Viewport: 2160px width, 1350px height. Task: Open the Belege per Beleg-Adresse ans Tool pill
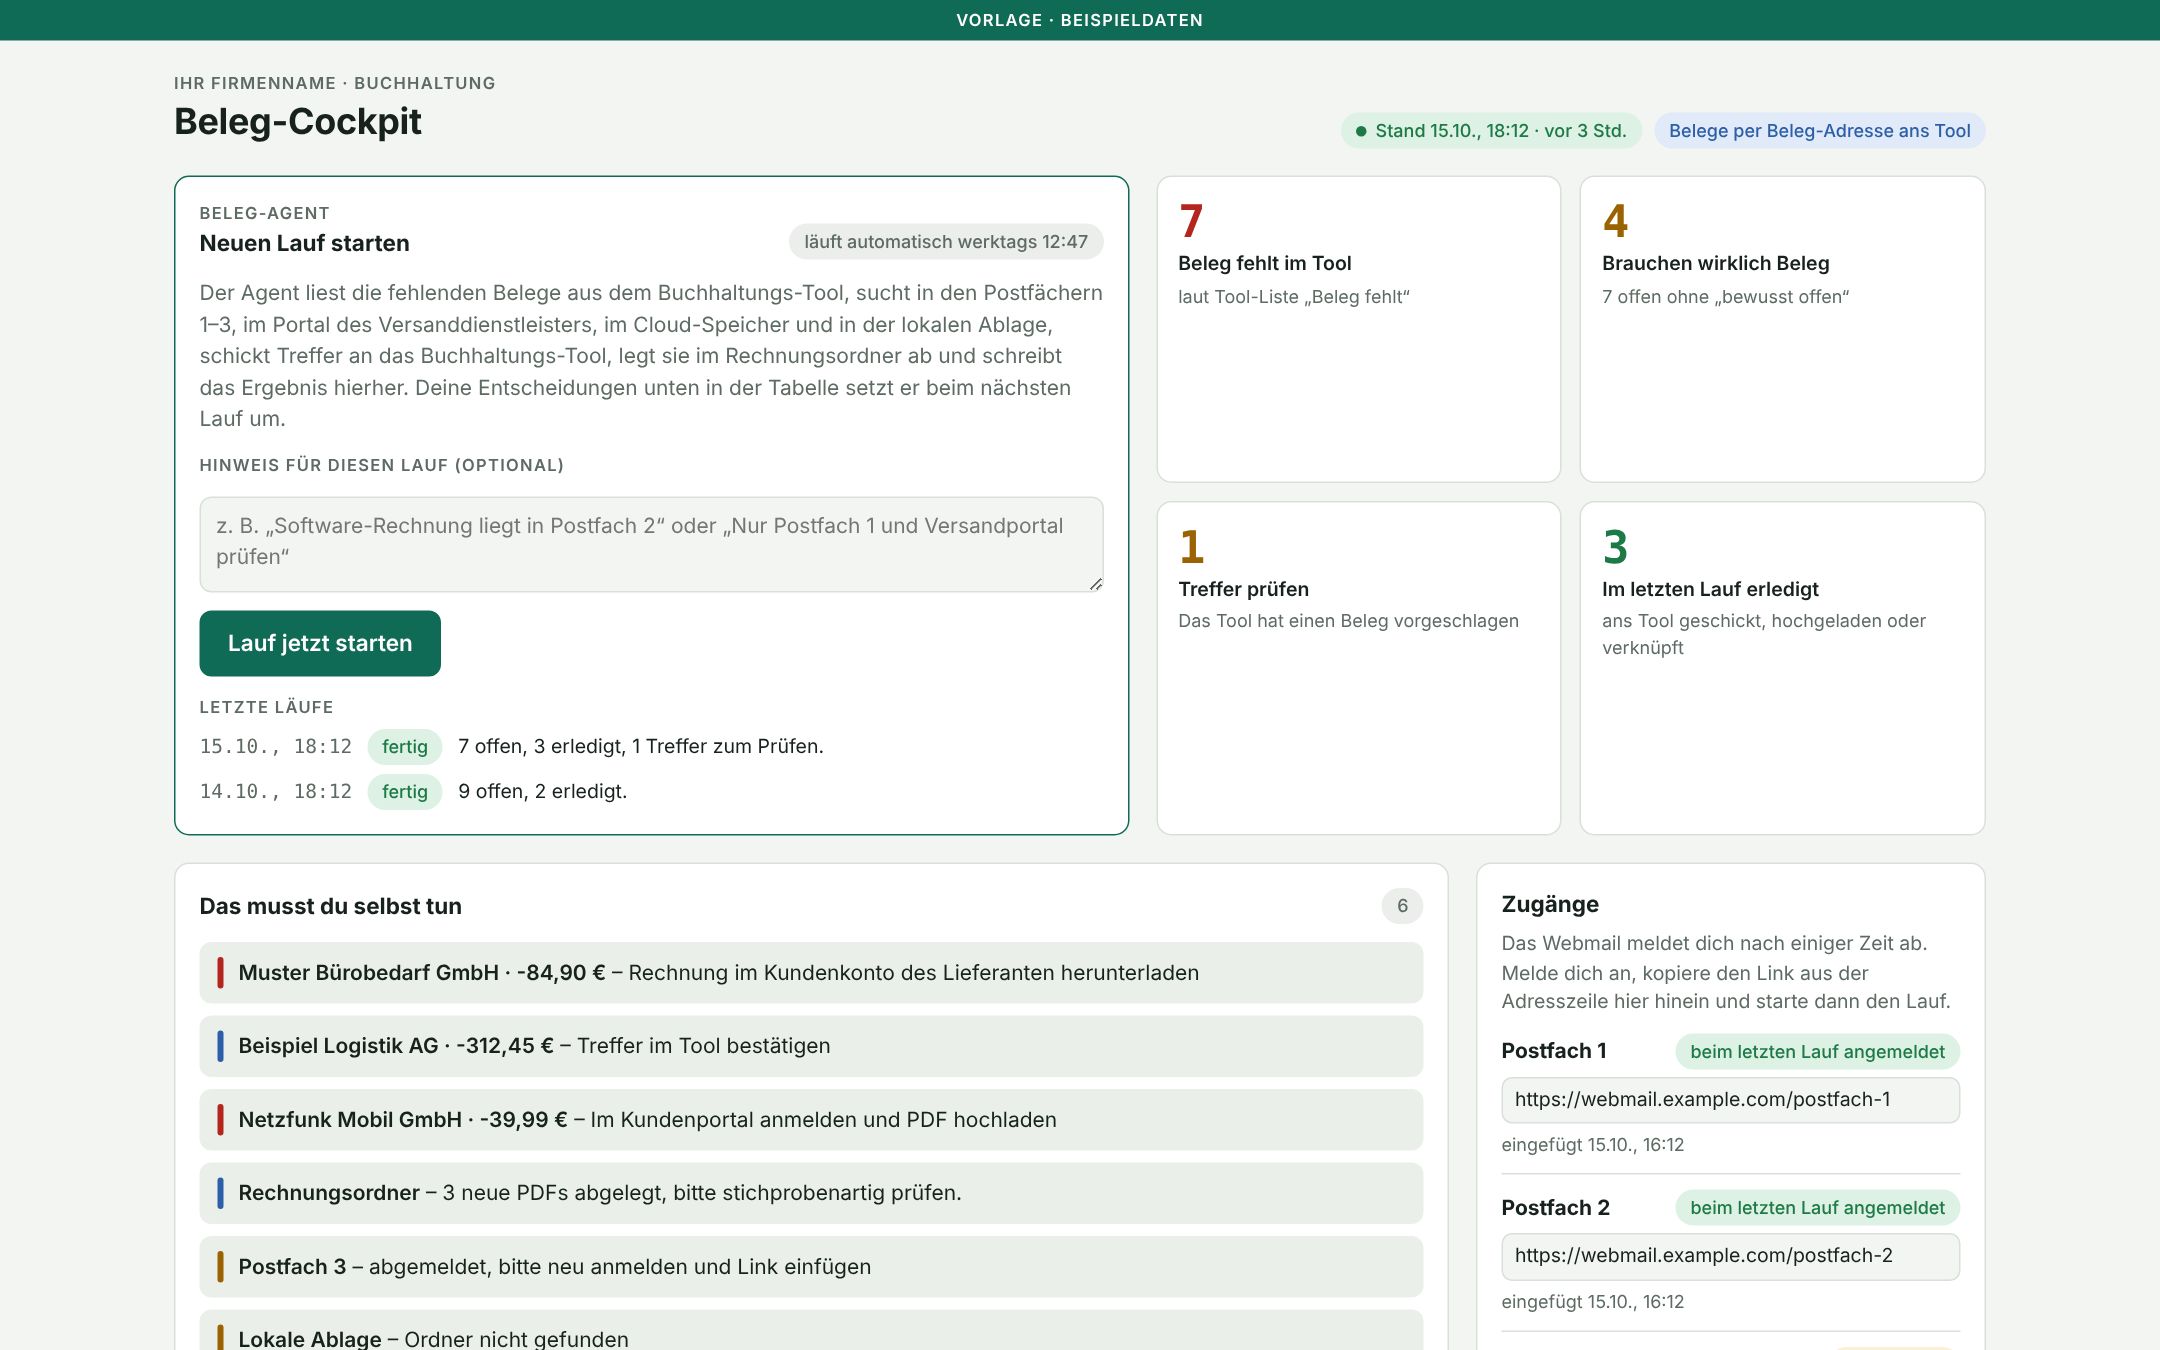click(1819, 131)
